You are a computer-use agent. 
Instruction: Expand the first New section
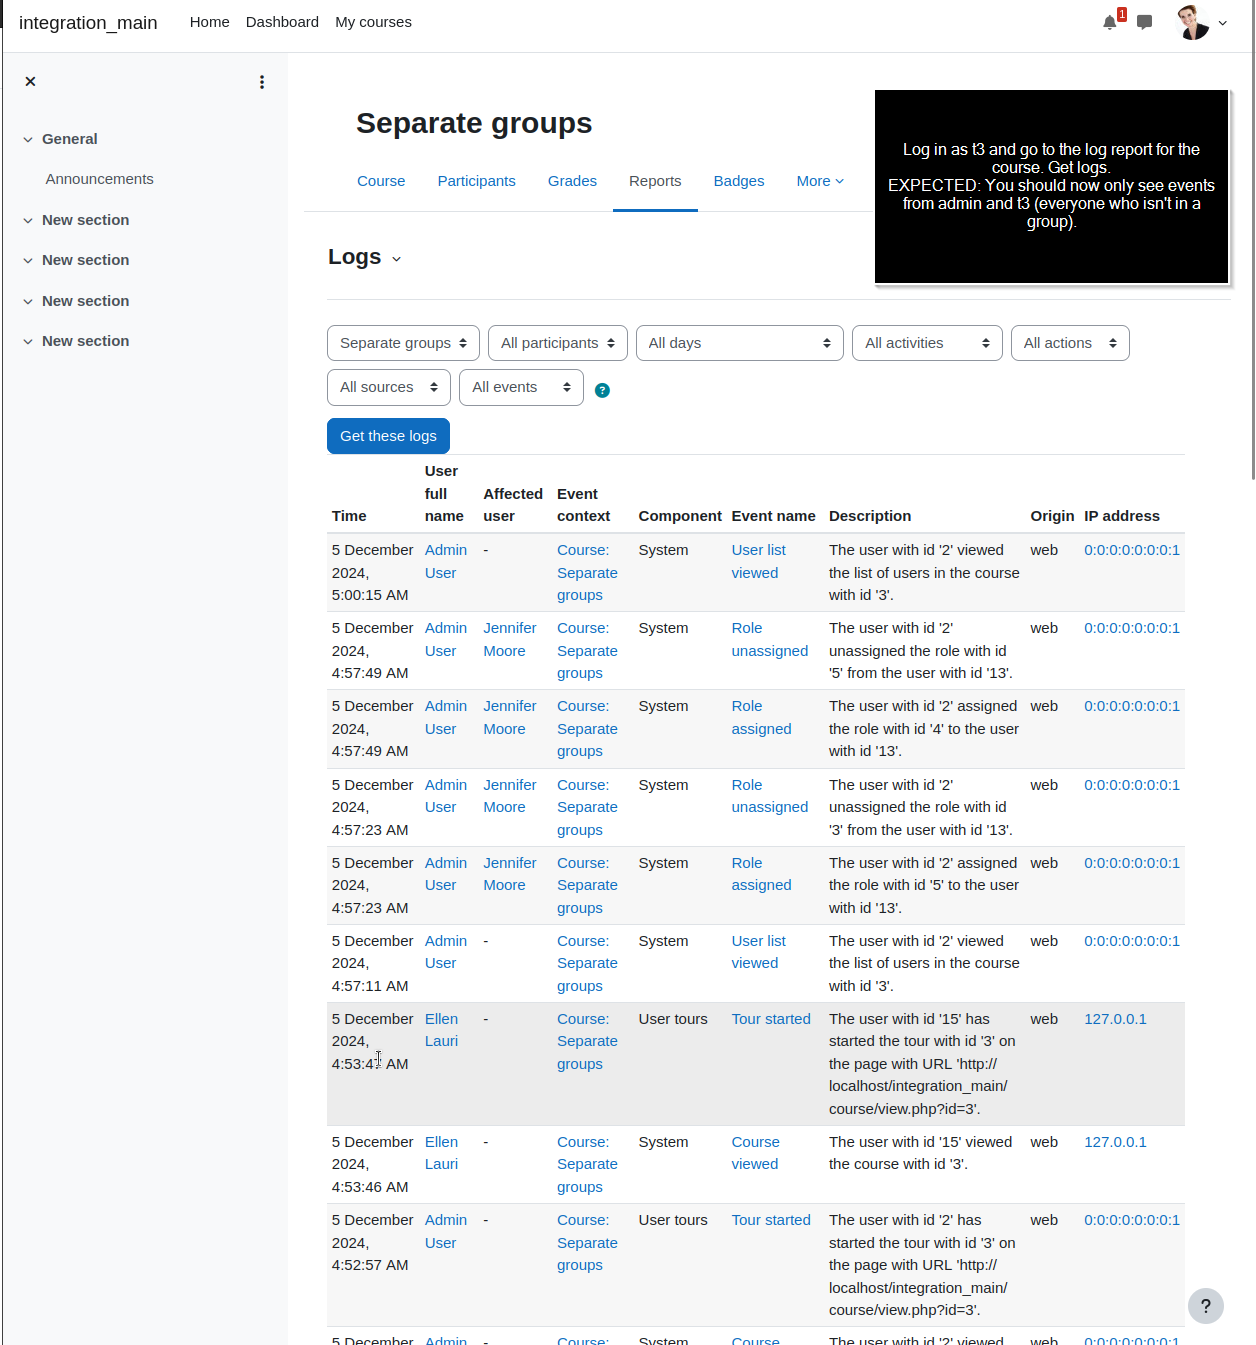click(x=28, y=220)
